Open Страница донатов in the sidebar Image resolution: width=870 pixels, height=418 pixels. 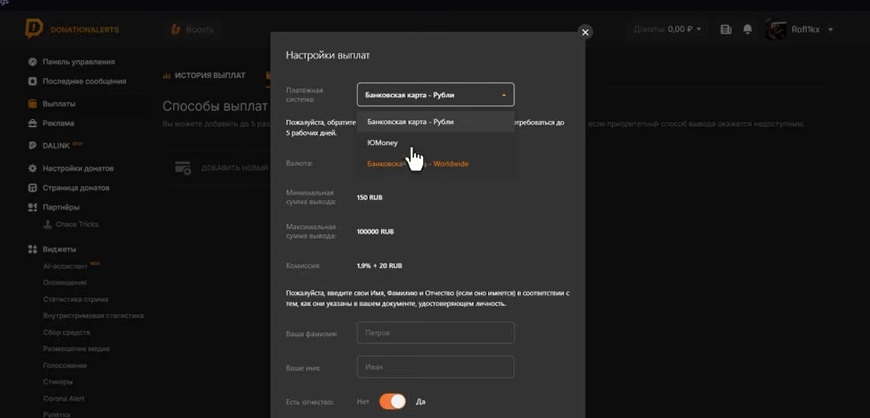pos(76,188)
